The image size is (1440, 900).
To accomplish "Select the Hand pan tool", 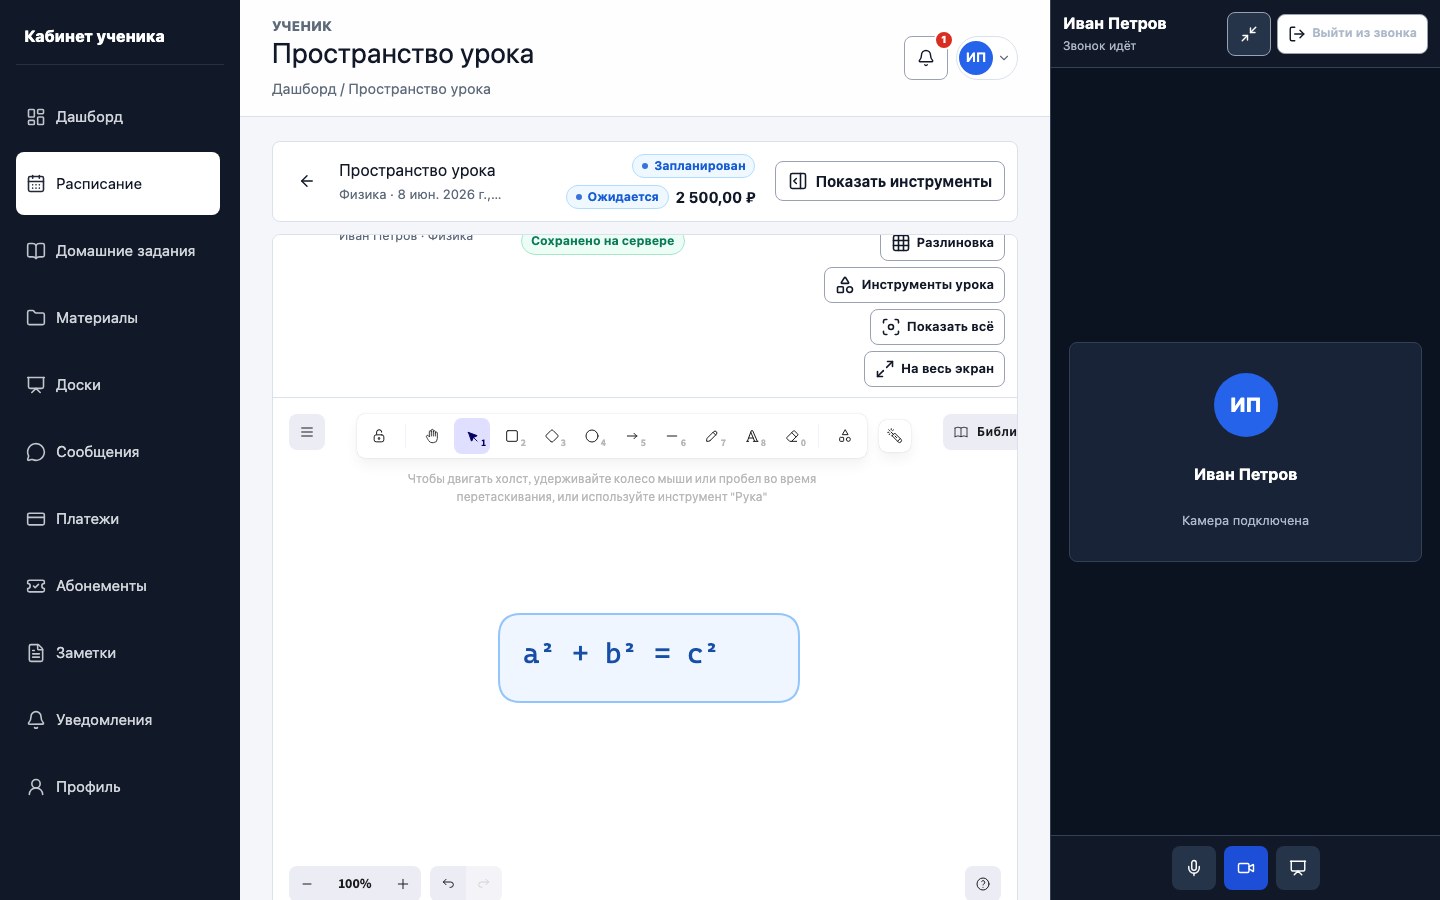I will (x=432, y=436).
